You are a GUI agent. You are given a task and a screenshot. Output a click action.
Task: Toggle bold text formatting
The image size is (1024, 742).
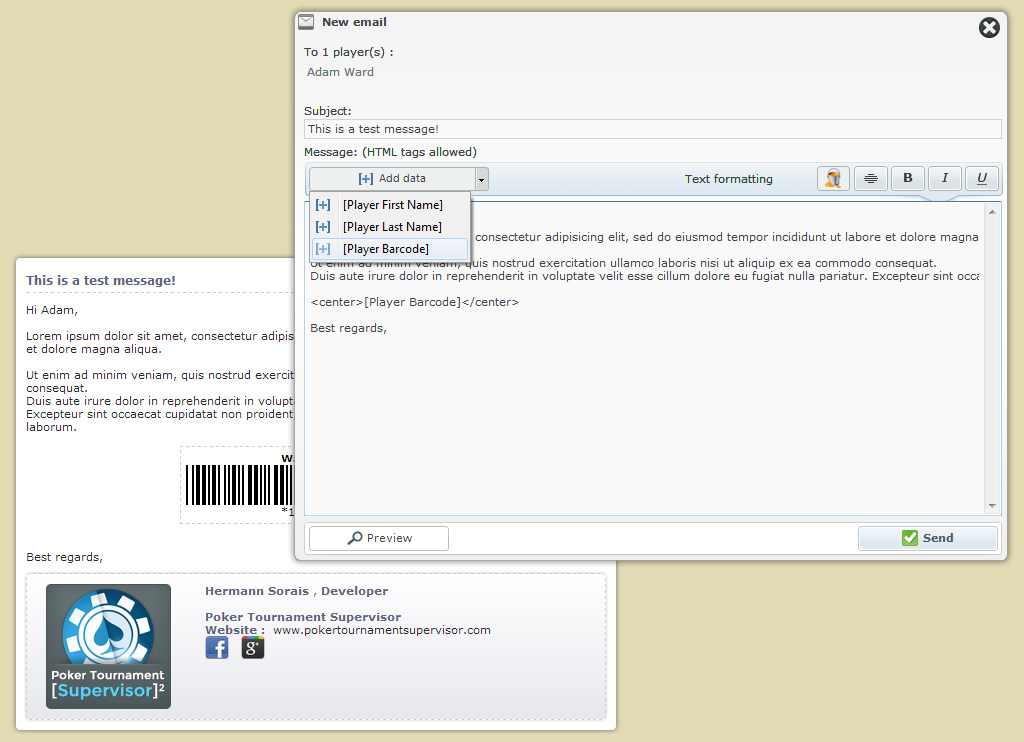pos(908,179)
